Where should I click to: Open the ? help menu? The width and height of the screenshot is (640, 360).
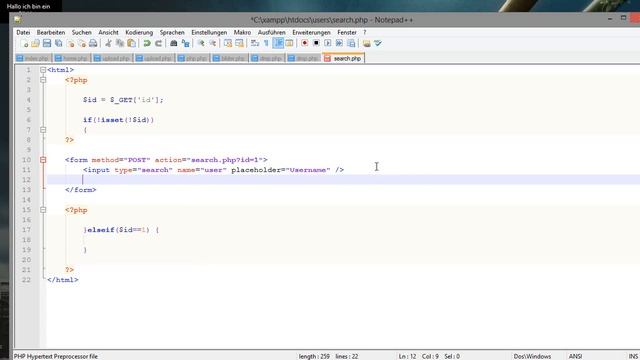pos(364,32)
